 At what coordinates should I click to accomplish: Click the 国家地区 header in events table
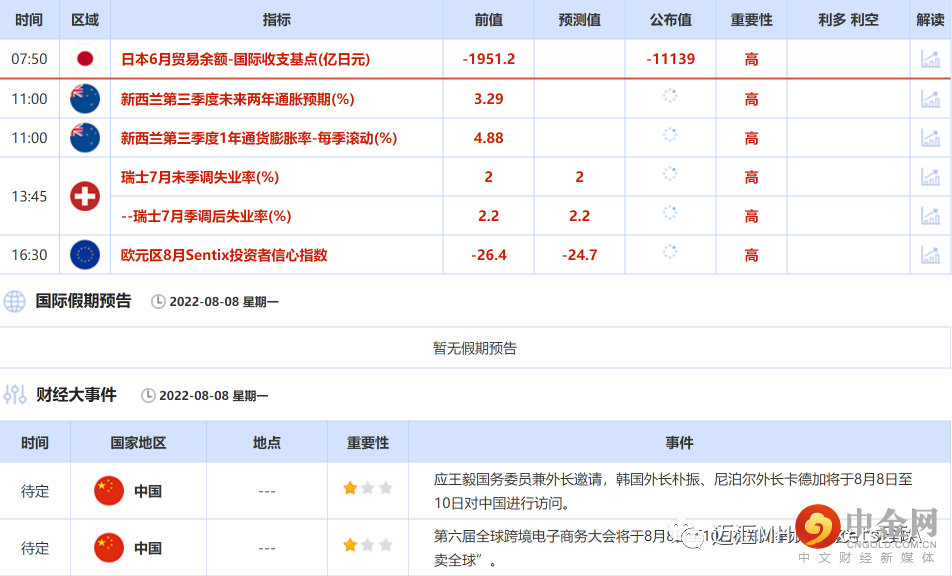click(x=138, y=443)
